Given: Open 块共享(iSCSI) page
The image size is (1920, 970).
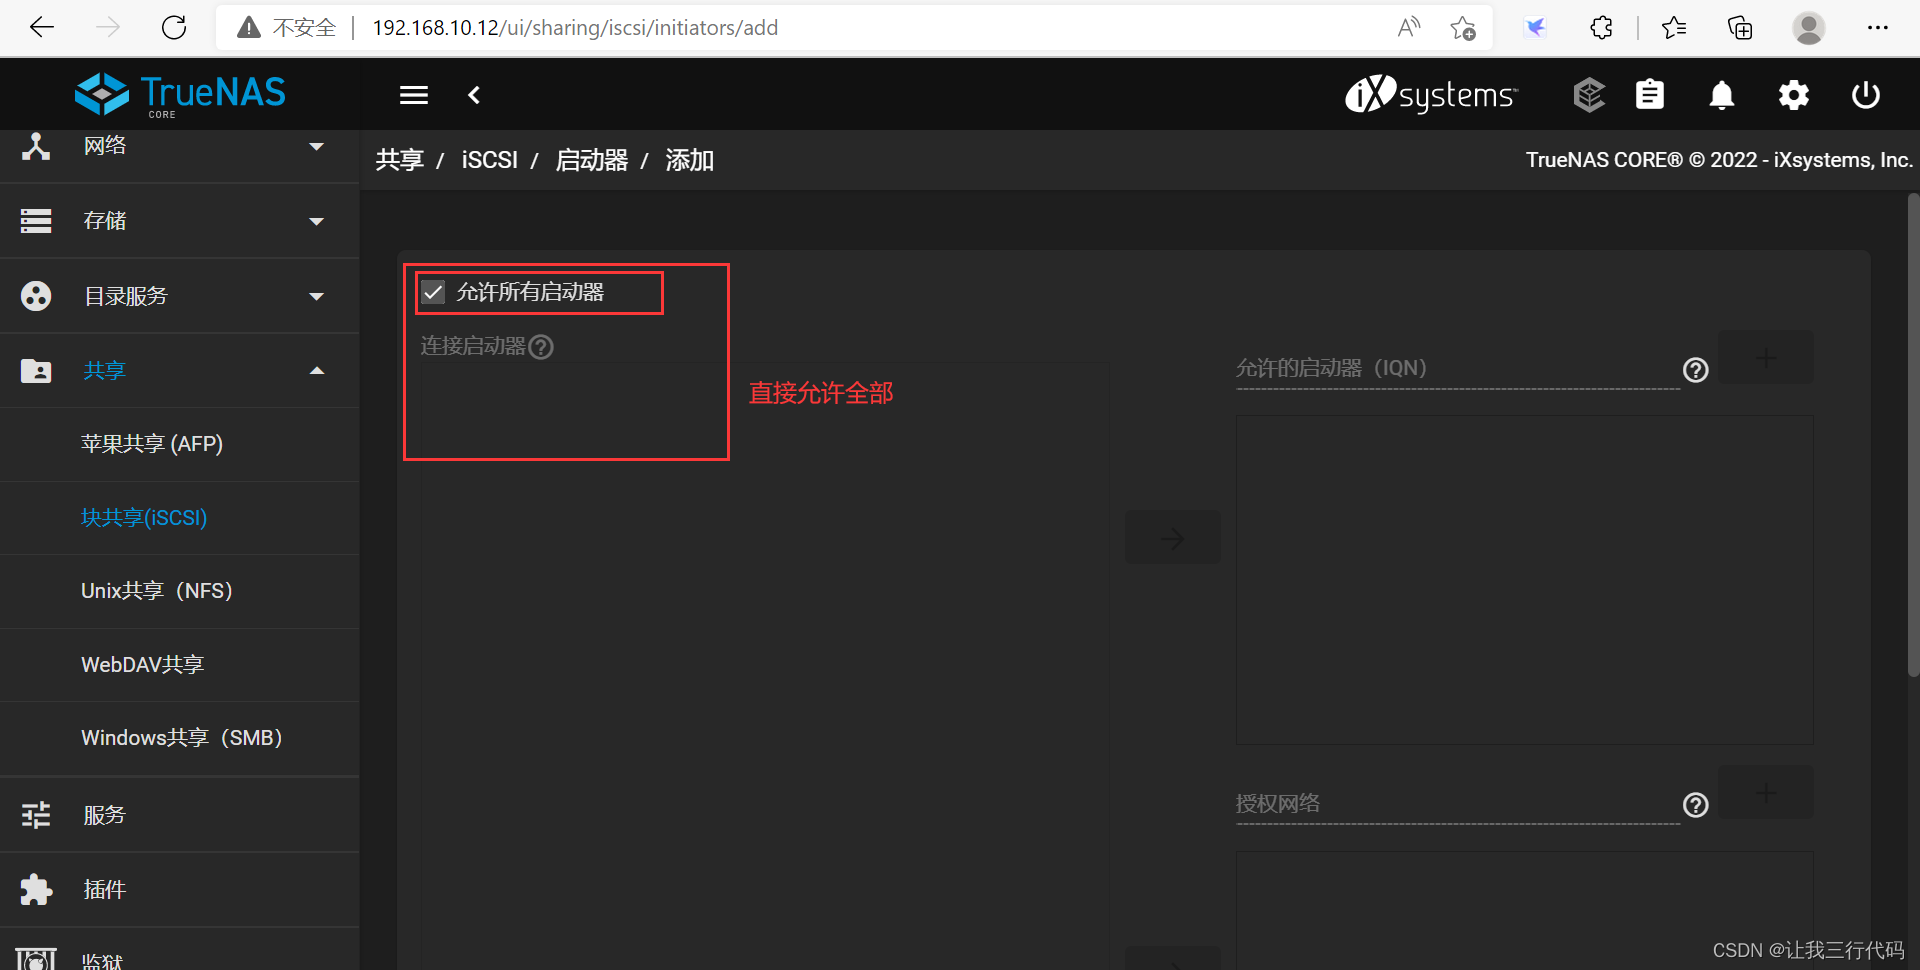Looking at the screenshot, I should [179, 518].
